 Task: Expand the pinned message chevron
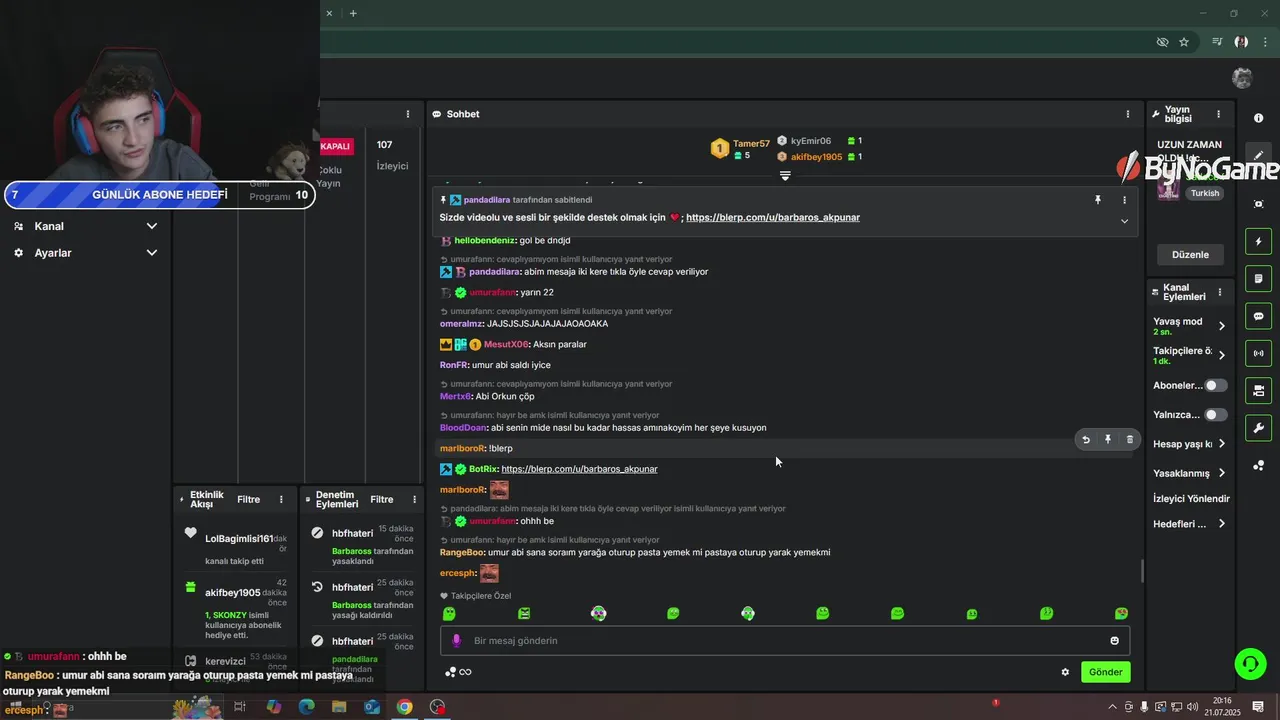pyautogui.click(x=1124, y=220)
